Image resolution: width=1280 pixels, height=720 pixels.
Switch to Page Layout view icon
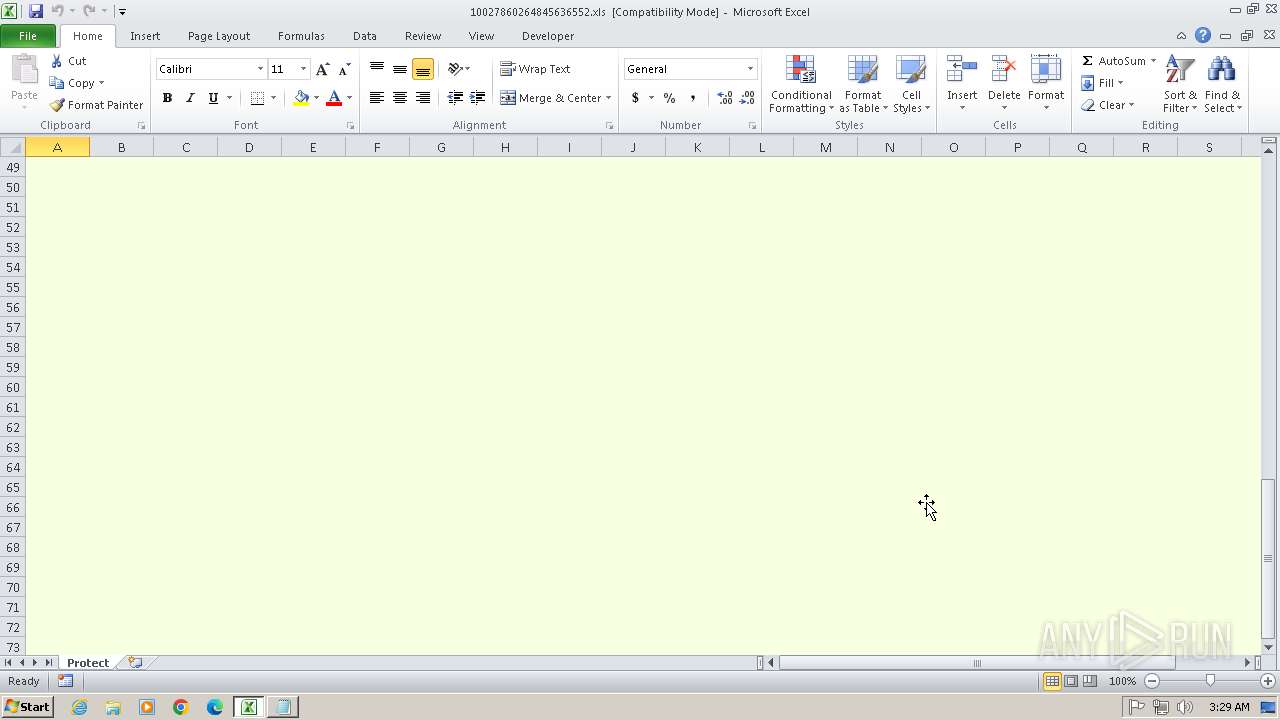point(1071,681)
